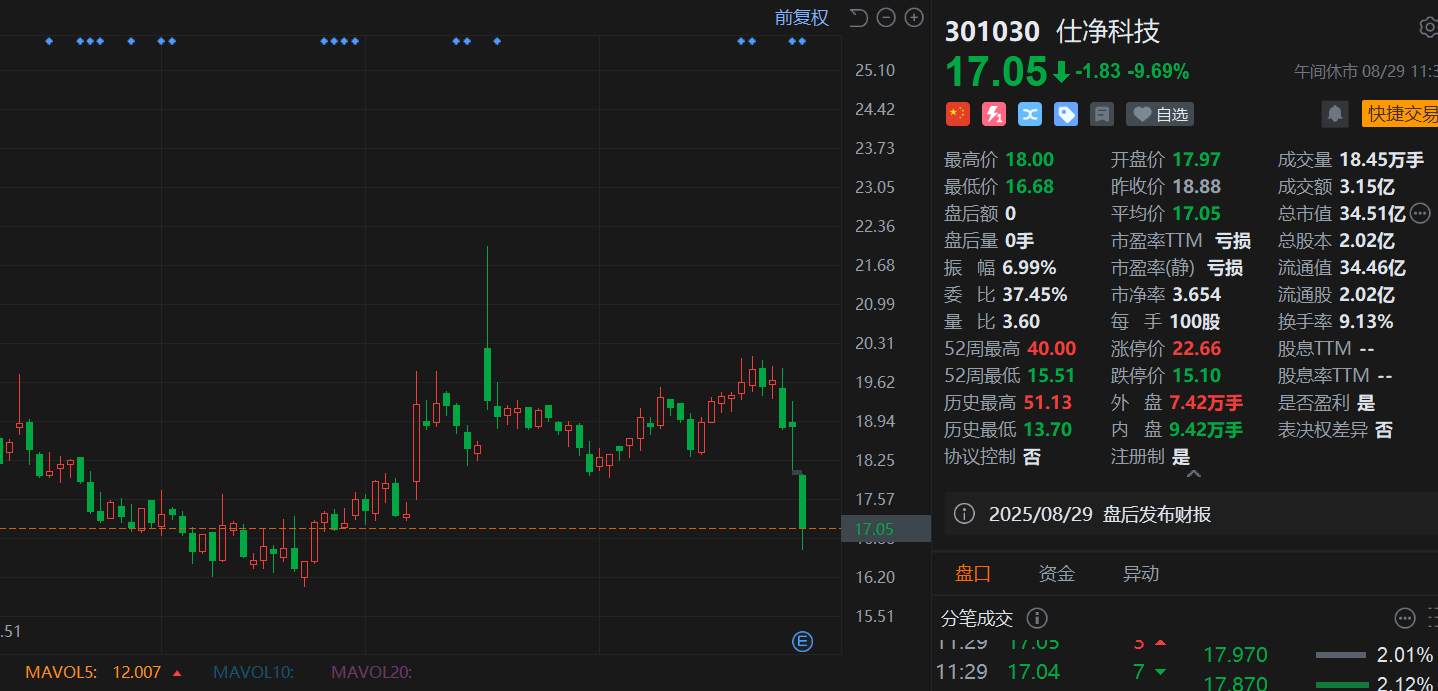The height and width of the screenshot is (691, 1438).
Task: Click the 换手率 value 9.13%
Action: pyautogui.click(x=1366, y=322)
